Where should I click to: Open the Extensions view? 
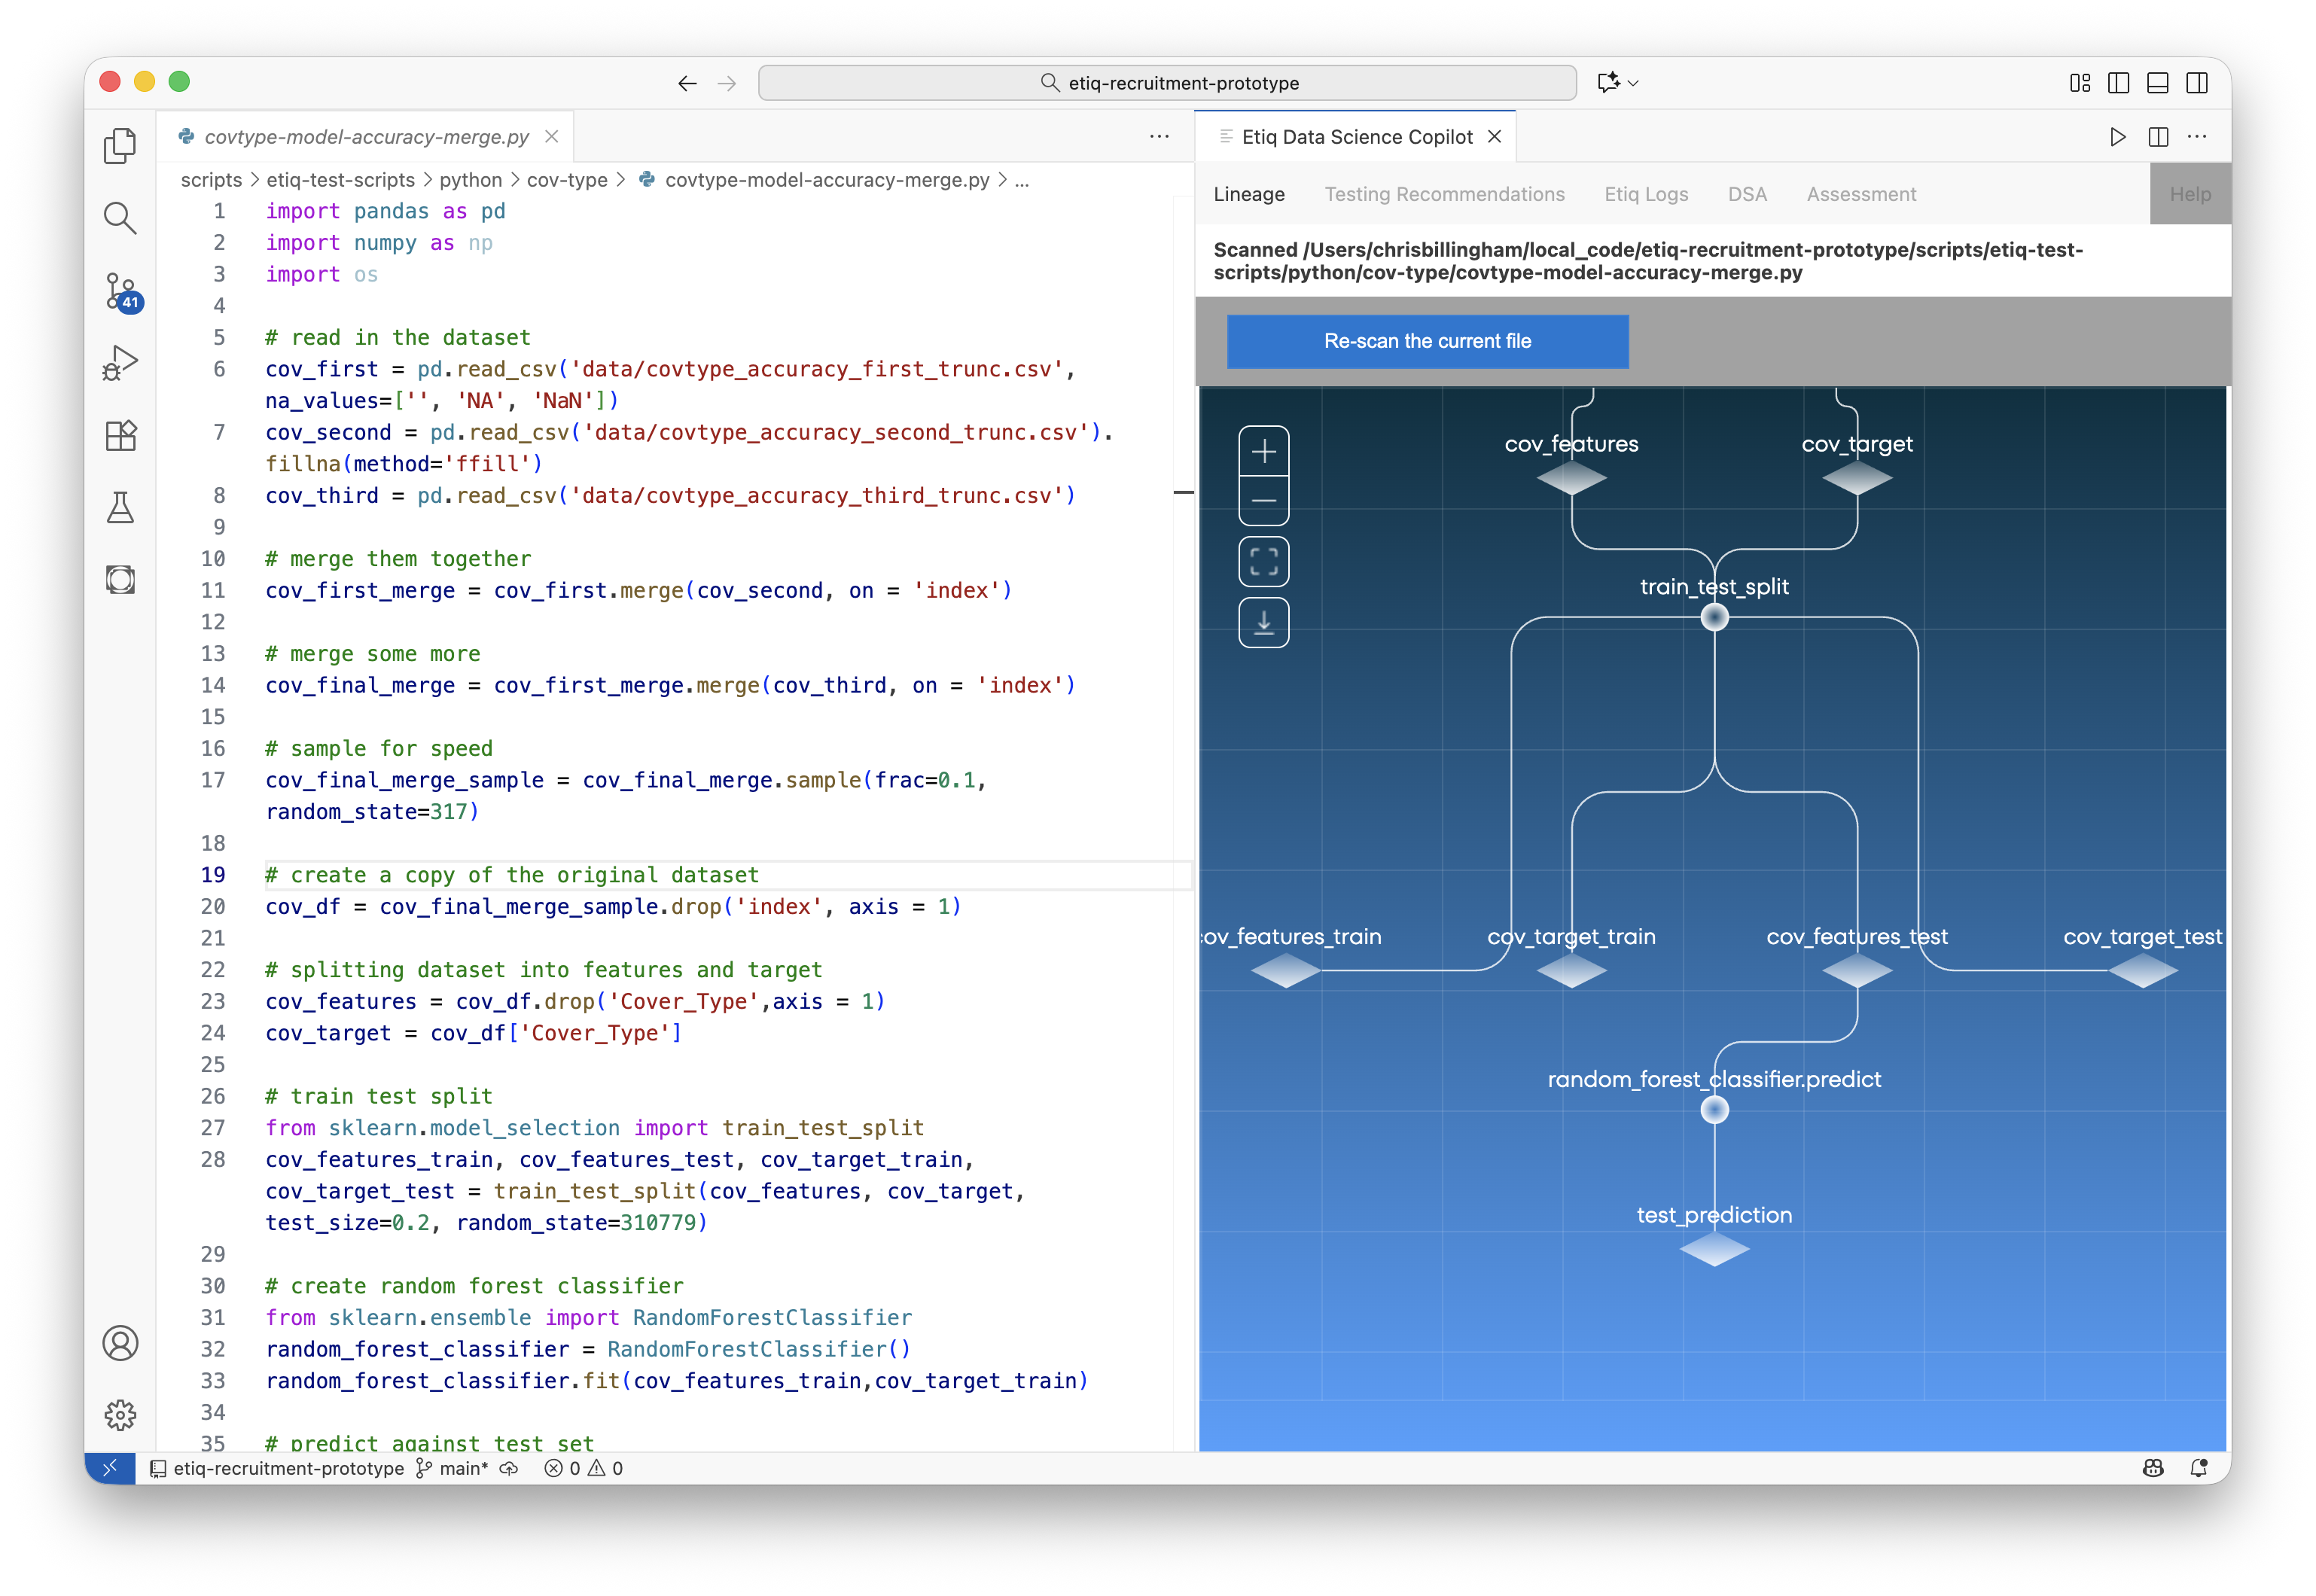121,436
